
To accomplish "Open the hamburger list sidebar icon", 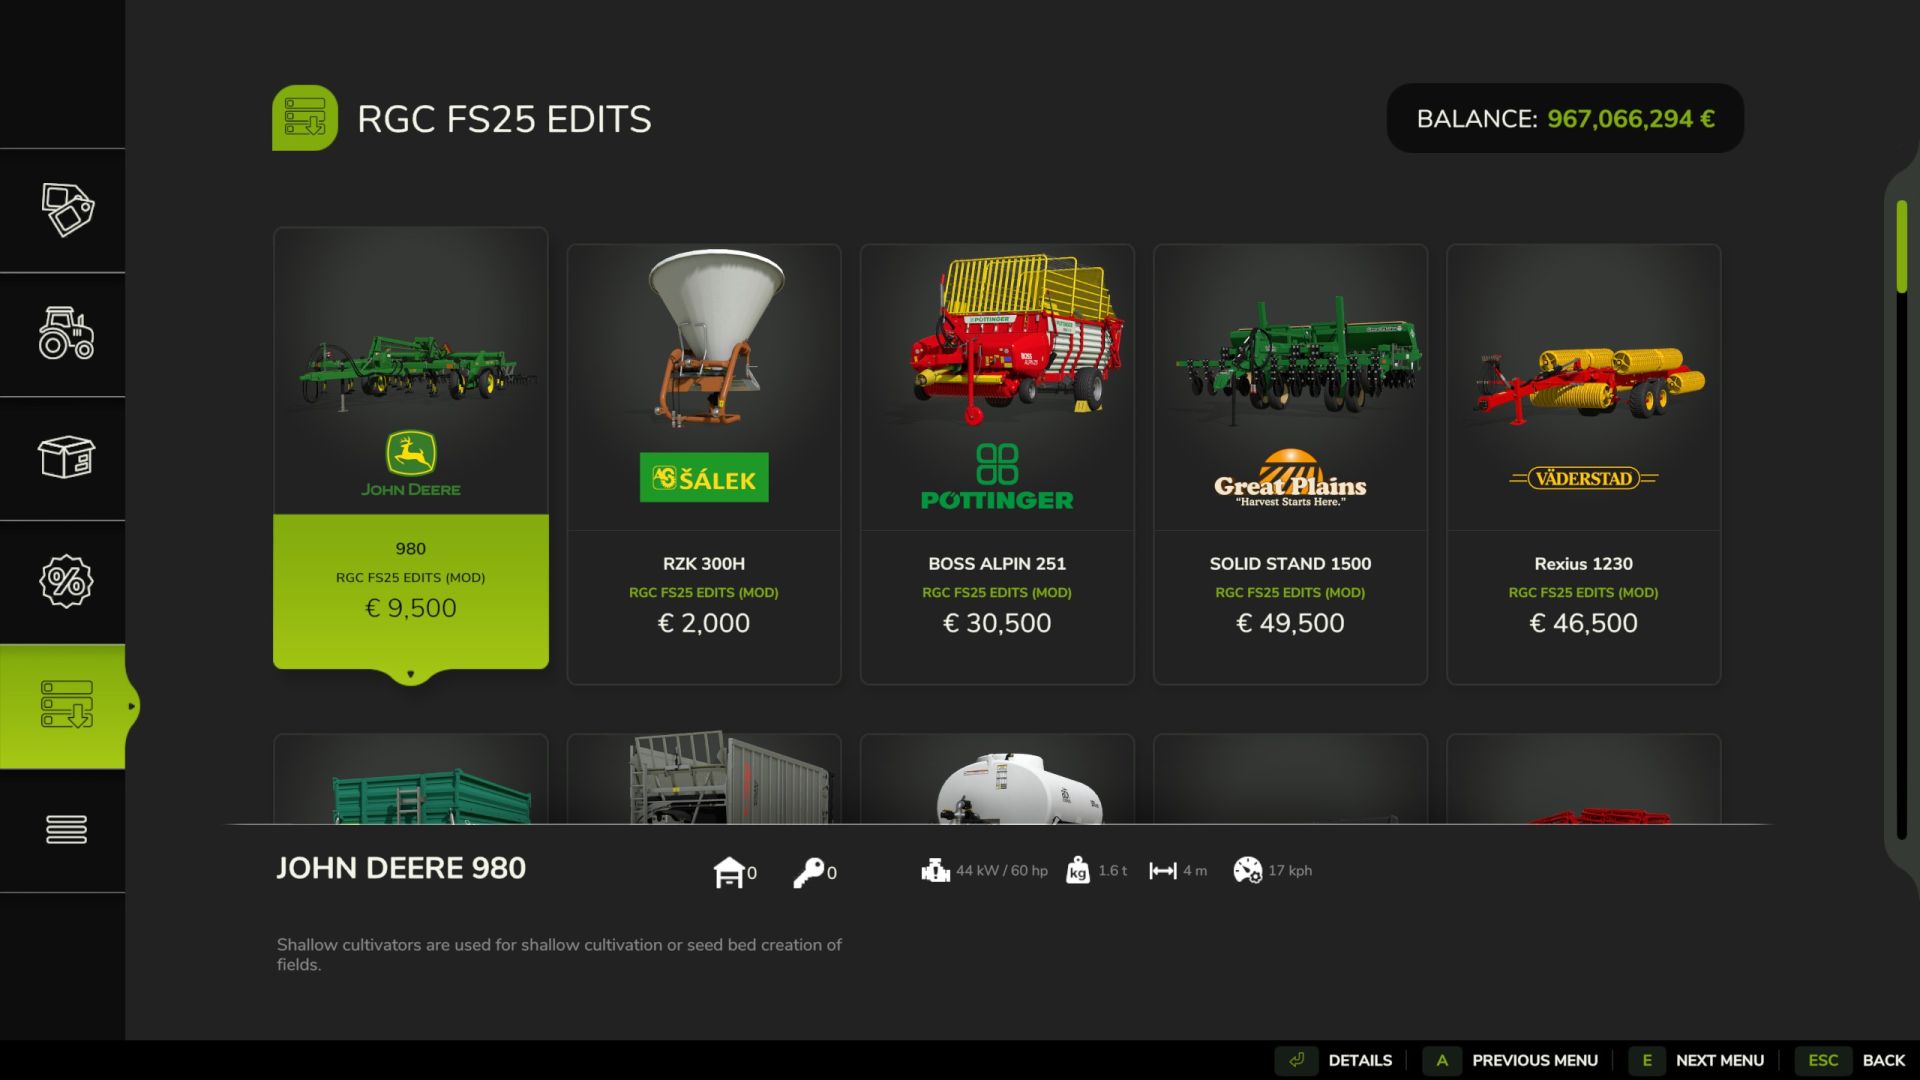I will coord(67,829).
